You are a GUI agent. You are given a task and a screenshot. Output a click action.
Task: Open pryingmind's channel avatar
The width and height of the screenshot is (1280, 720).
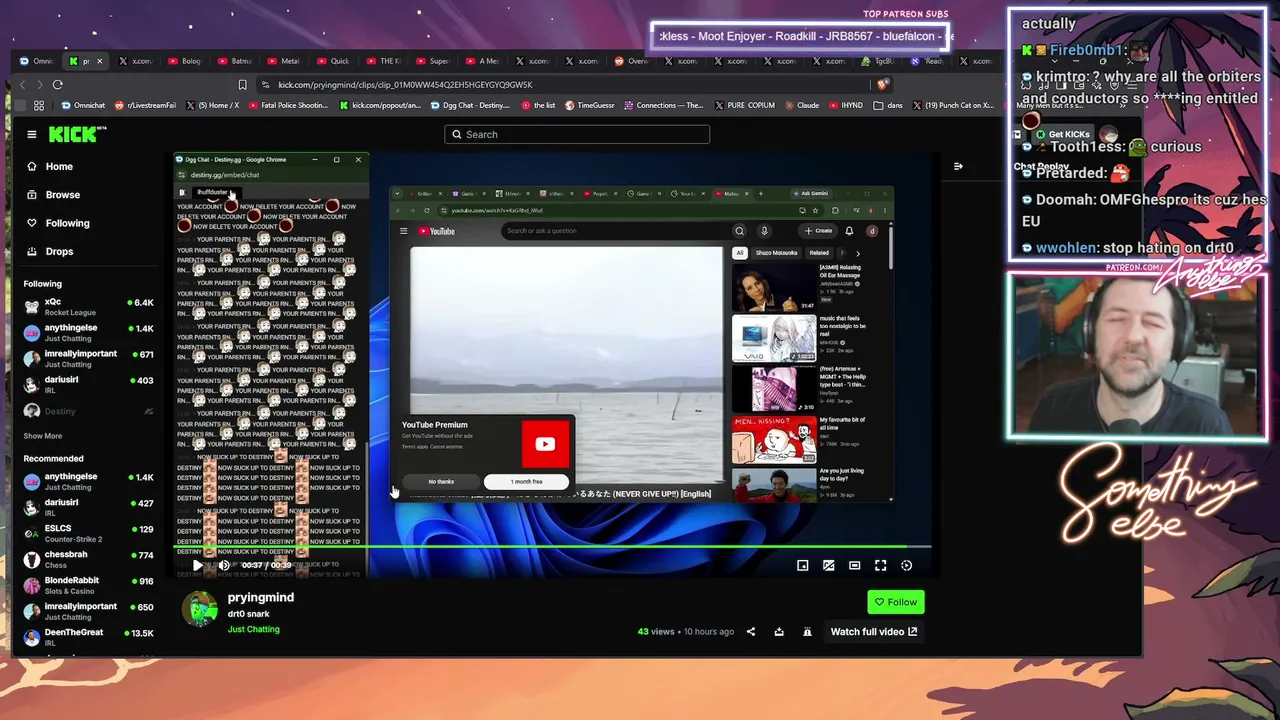(x=200, y=609)
